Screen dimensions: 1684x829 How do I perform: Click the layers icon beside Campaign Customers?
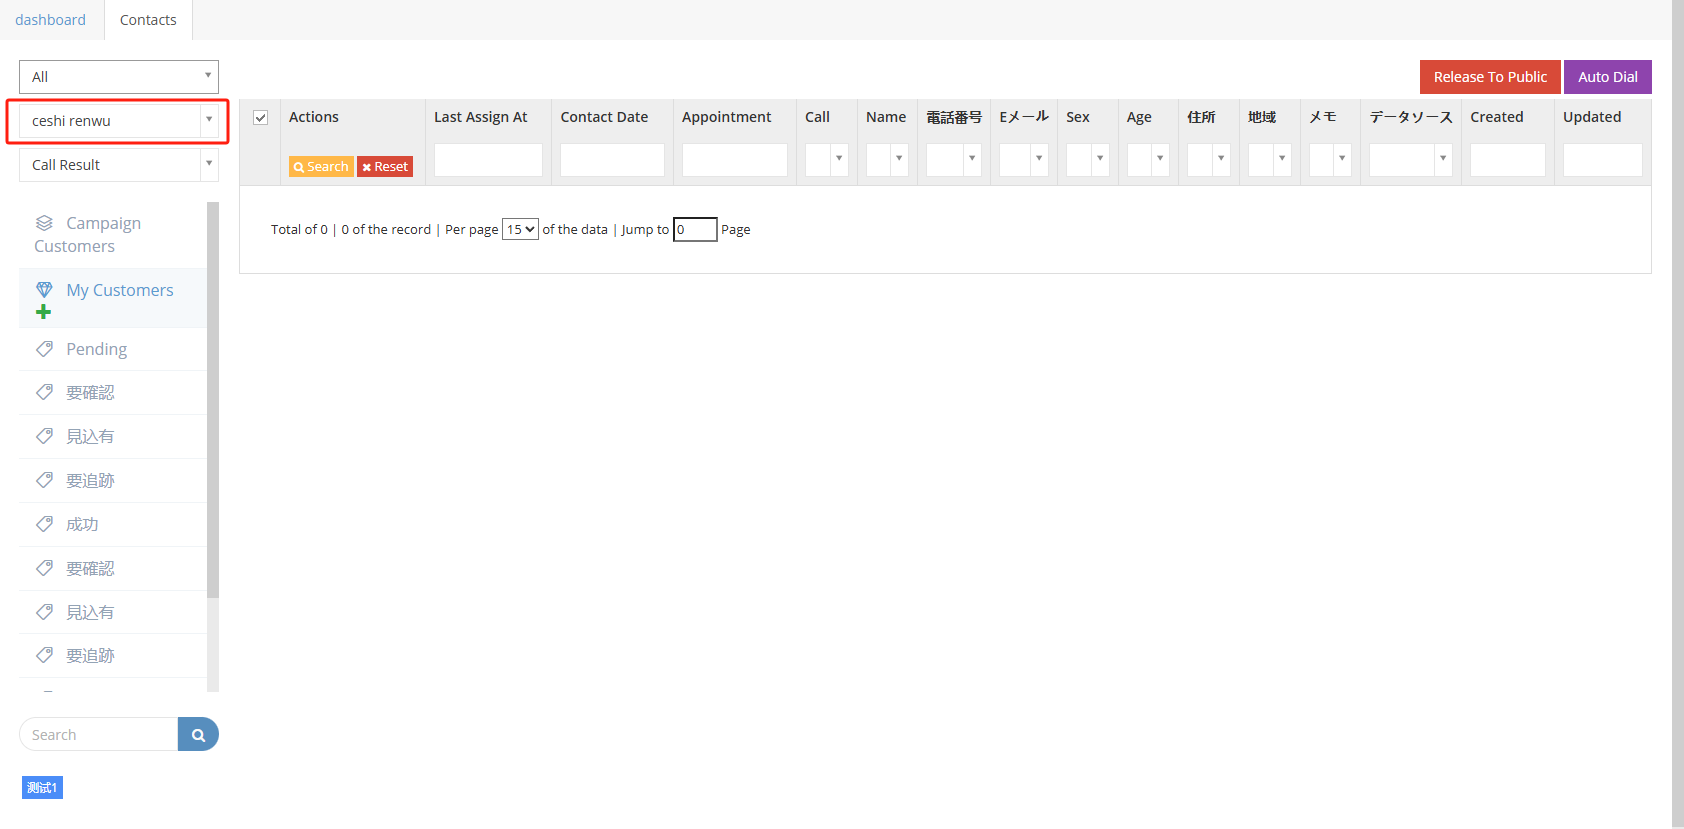coord(44,223)
